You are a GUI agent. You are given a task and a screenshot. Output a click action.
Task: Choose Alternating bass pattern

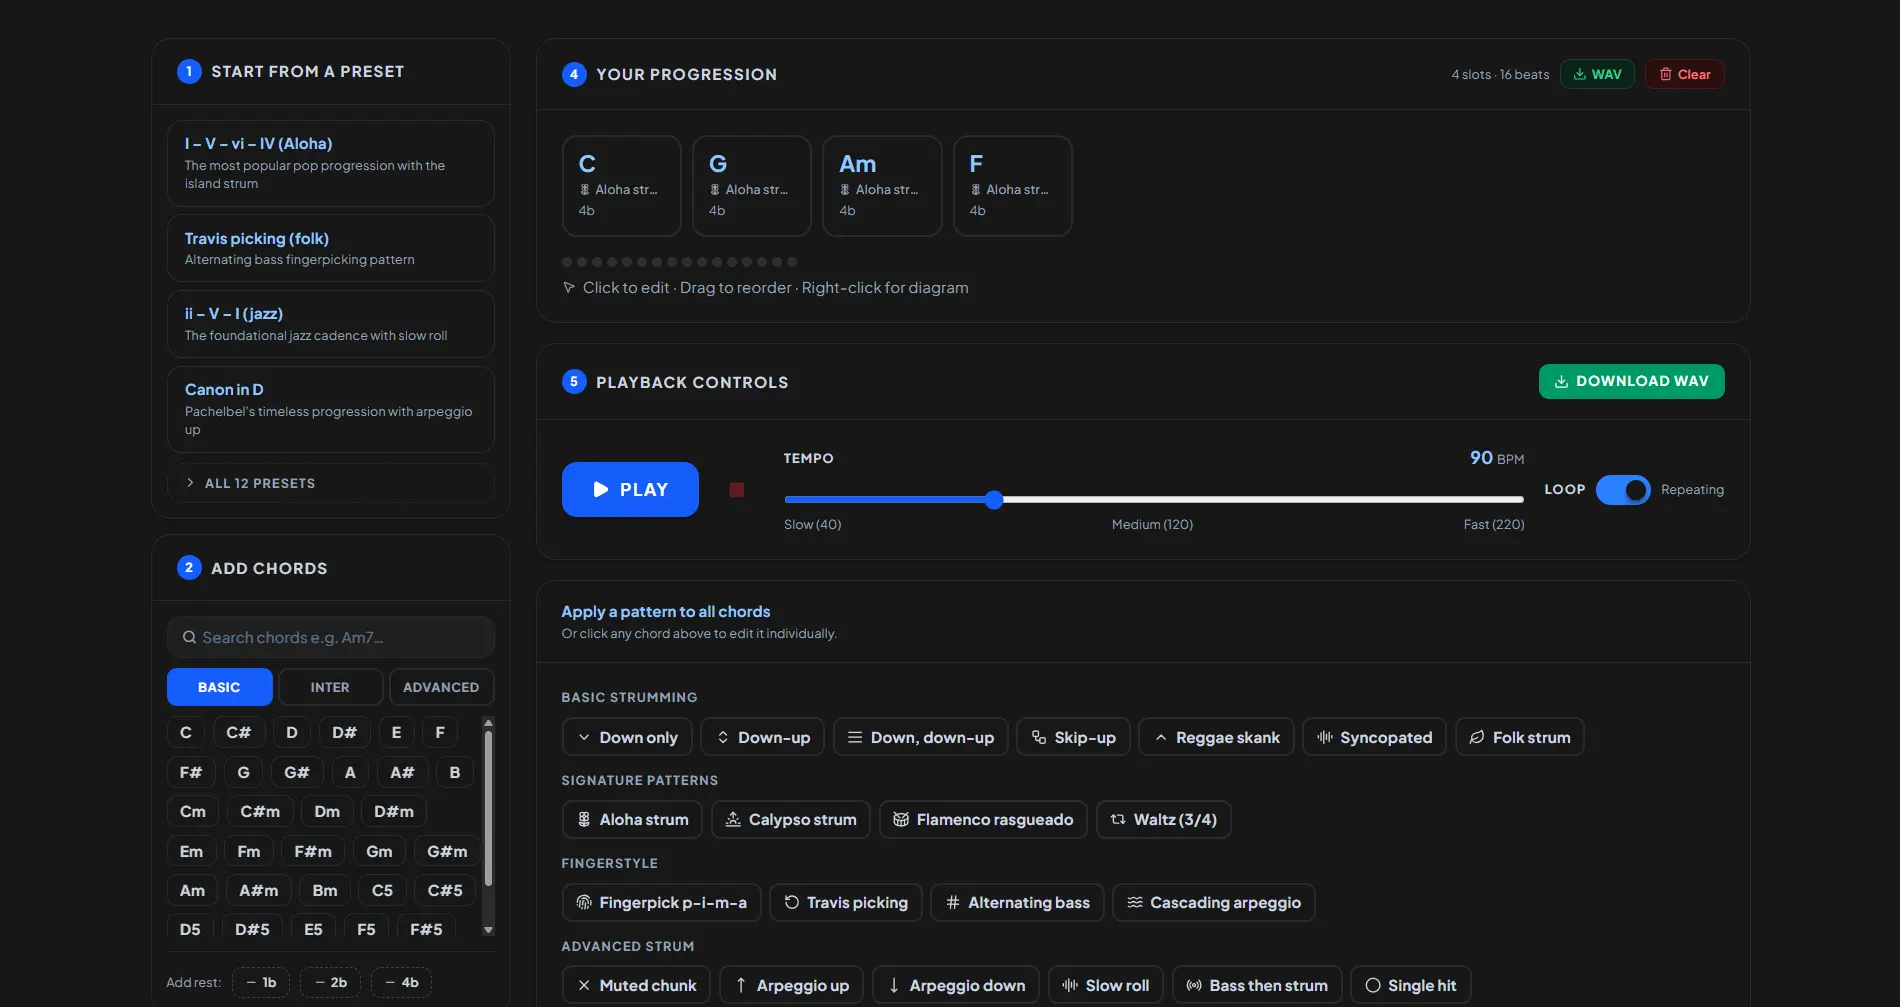tap(1017, 903)
